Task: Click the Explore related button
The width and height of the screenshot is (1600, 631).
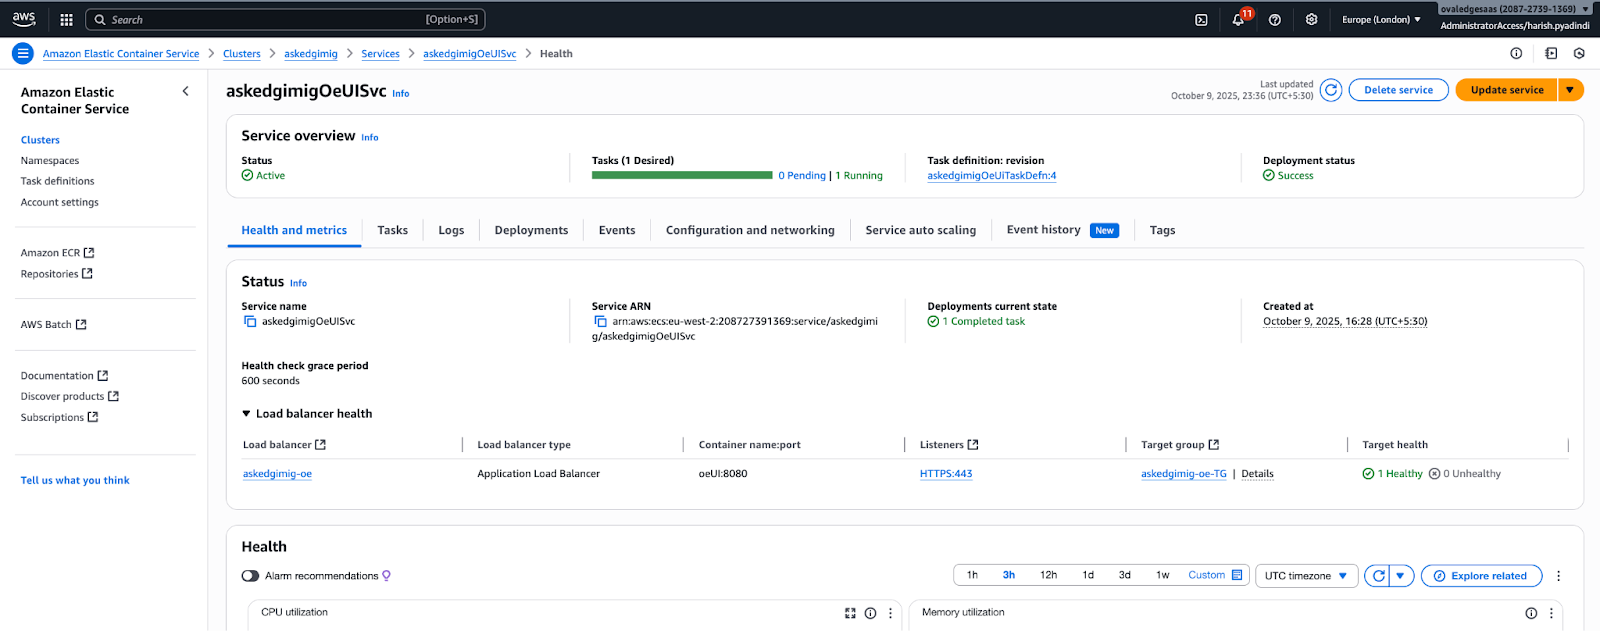Action: point(1481,576)
